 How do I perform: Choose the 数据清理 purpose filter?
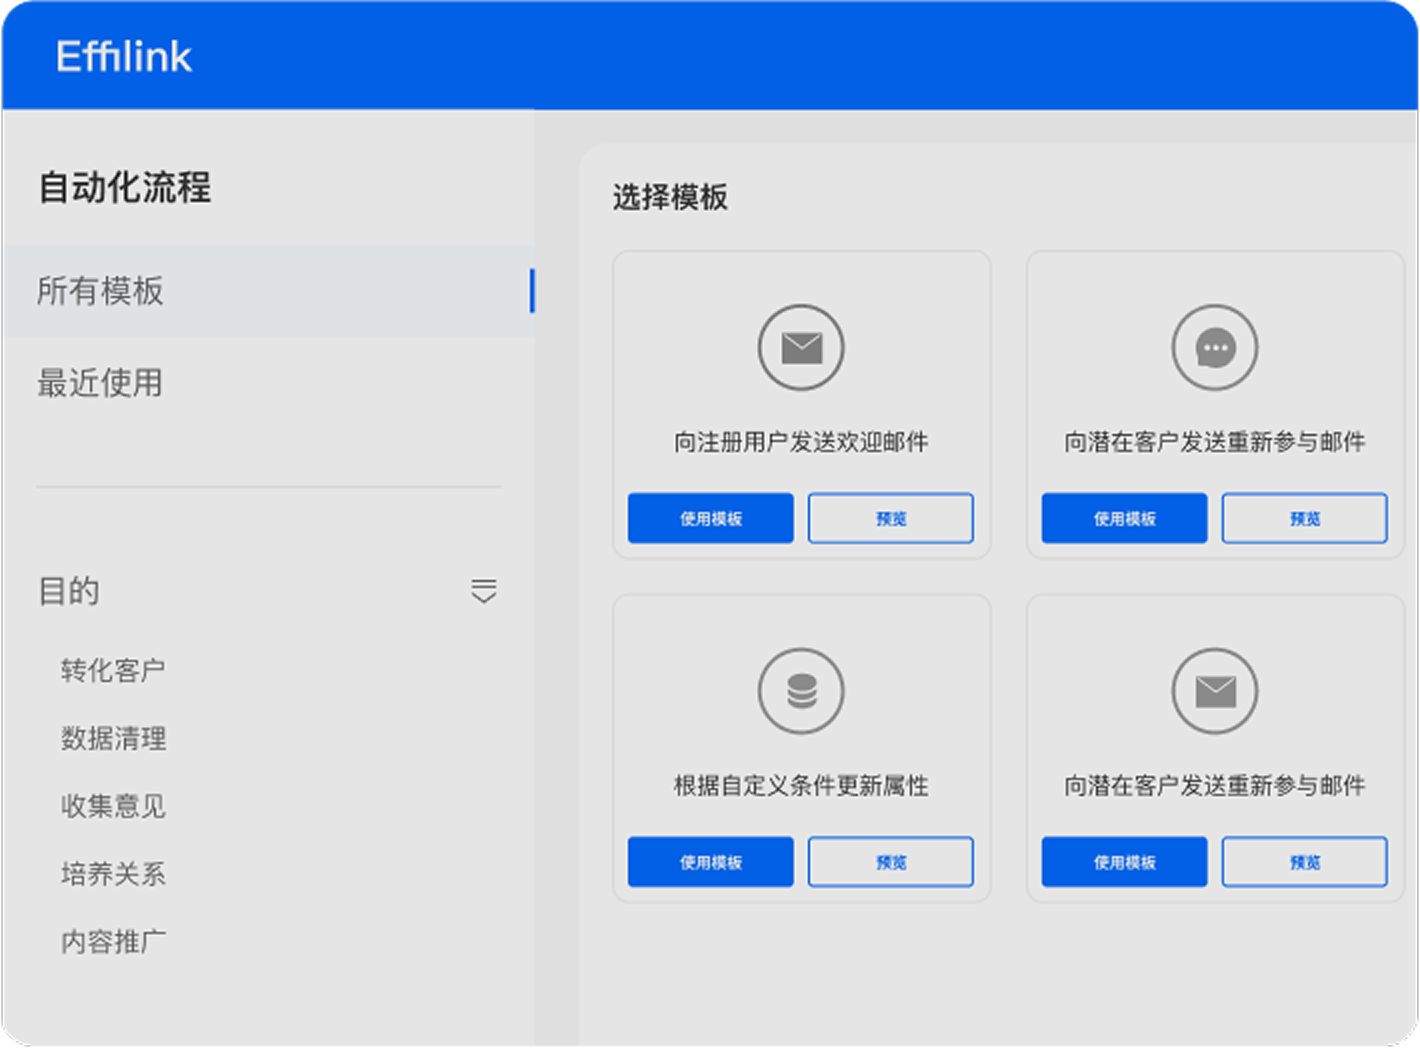[113, 738]
